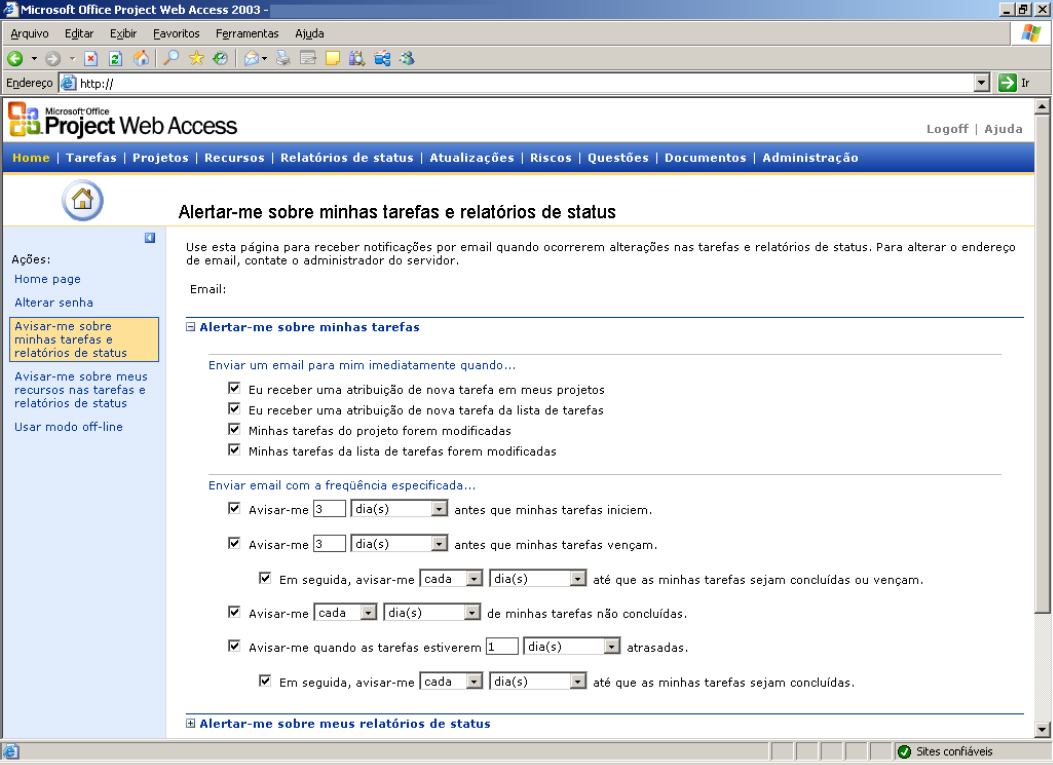Uncheck Minhas tarefas da lista forem modificadas
This screenshot has width=1053, height=765.
click(234, 449)
